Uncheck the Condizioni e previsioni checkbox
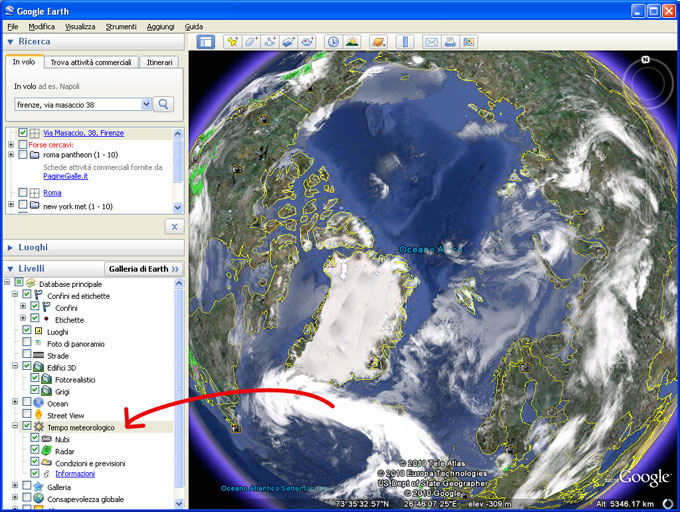The width and height of the screenshot is (680, 512). [35, 462]
